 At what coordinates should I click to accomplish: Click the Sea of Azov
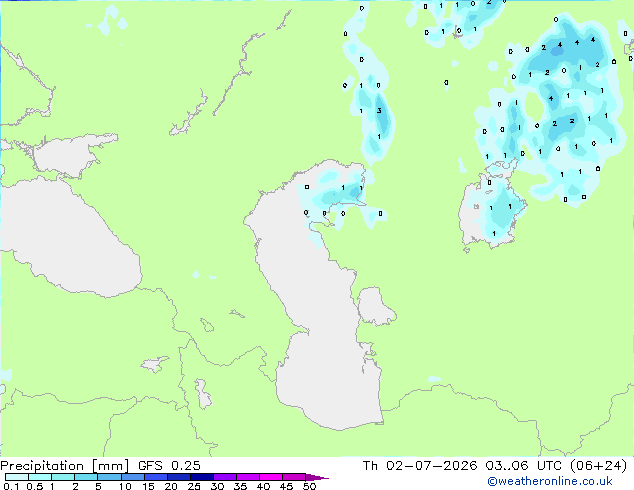[x=69, y=156]
